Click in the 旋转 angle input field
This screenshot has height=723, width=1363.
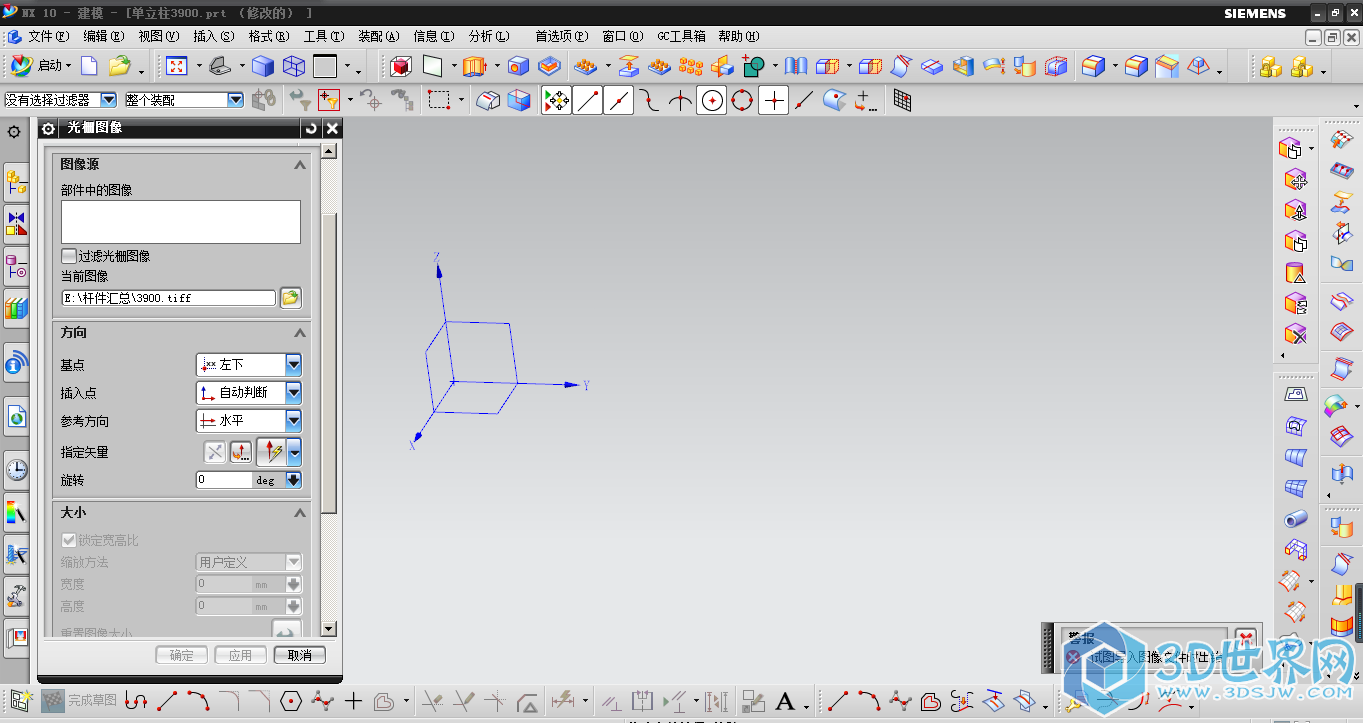[224, 480]
